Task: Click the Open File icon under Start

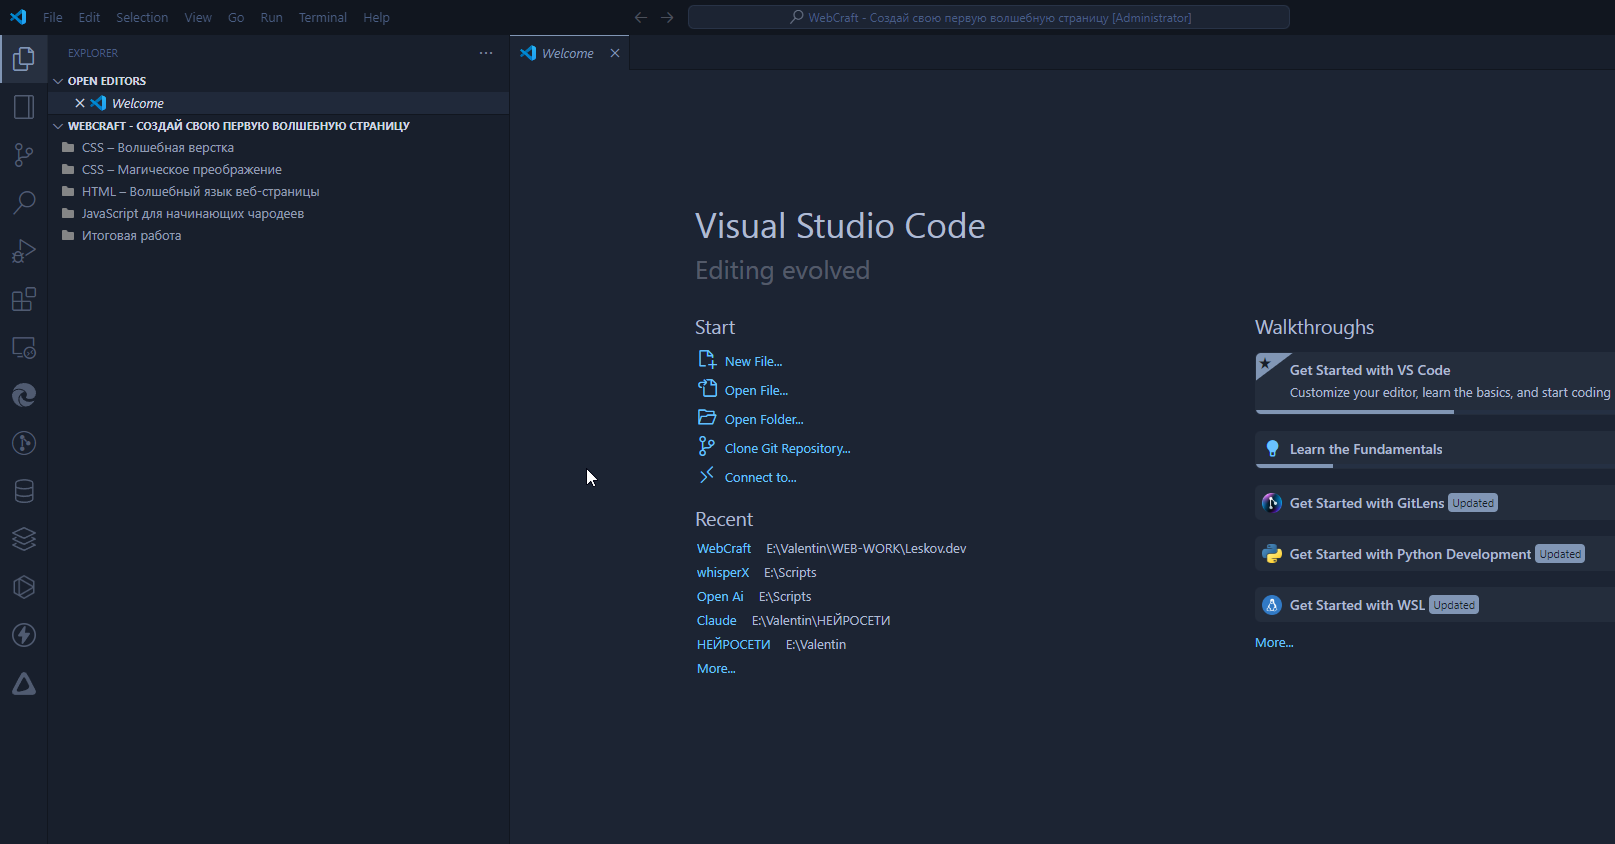Action: tap(707, 389)
